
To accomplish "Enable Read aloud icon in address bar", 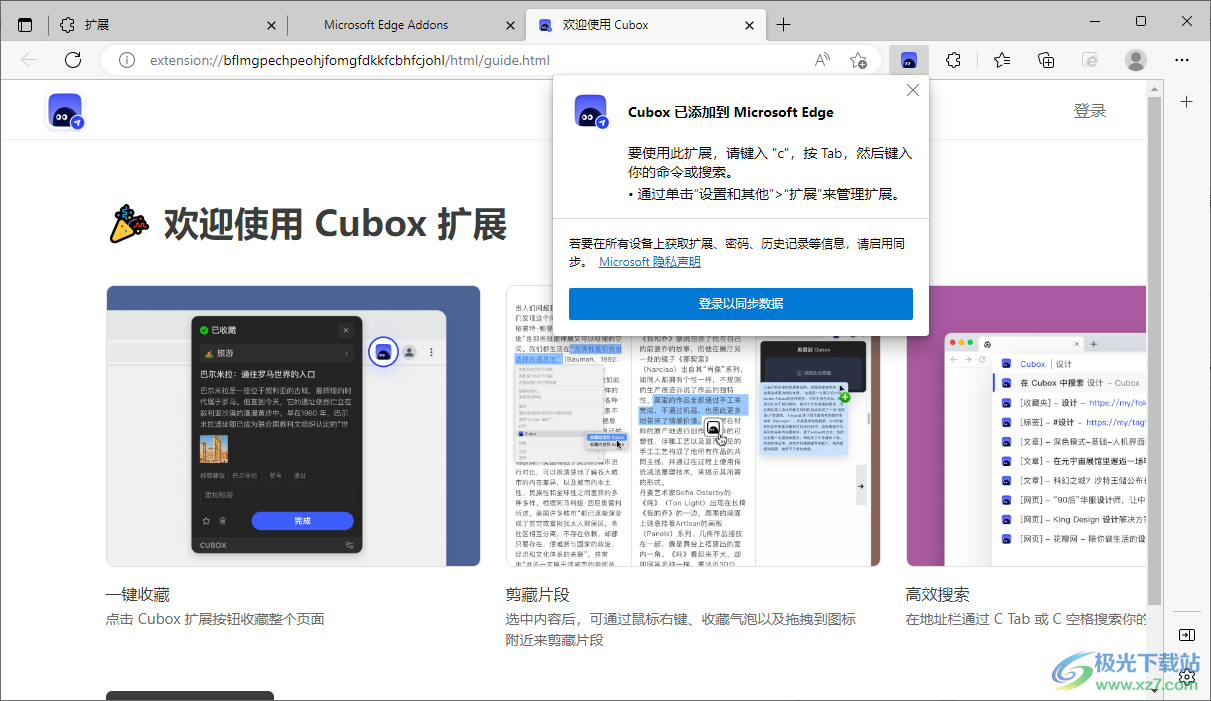I will 822,60.
